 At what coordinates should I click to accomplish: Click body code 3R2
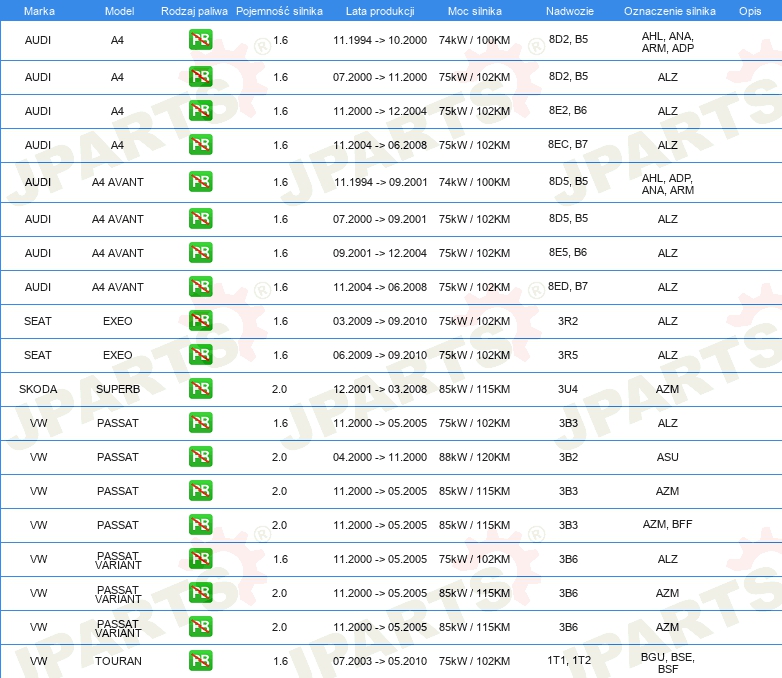coord(568,321)
